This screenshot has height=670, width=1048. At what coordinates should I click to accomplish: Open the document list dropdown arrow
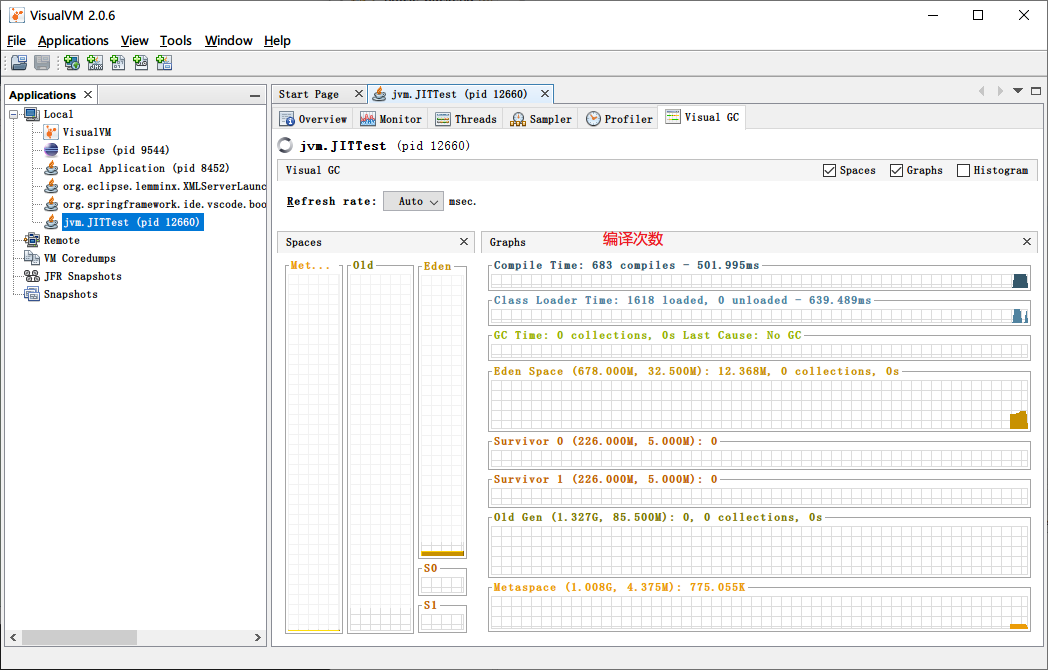(1018, 91)
